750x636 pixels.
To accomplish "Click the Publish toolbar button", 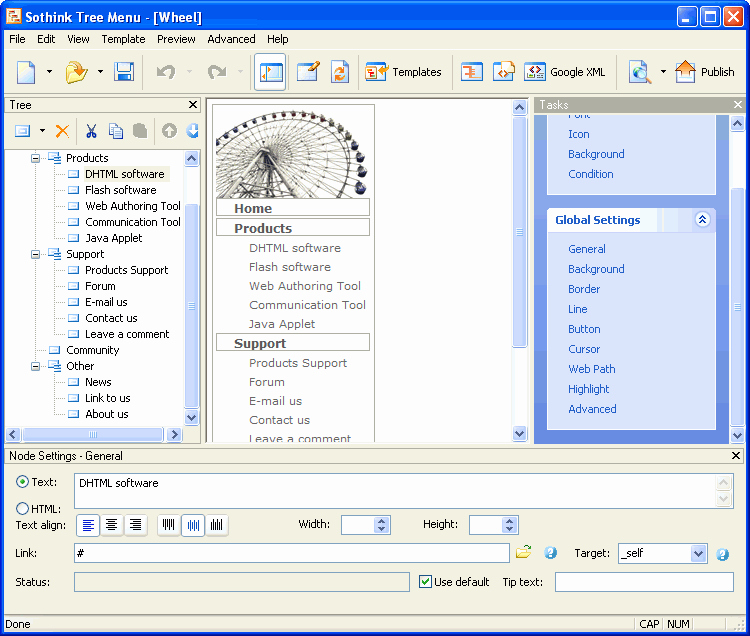I will (x=705, y=72).
